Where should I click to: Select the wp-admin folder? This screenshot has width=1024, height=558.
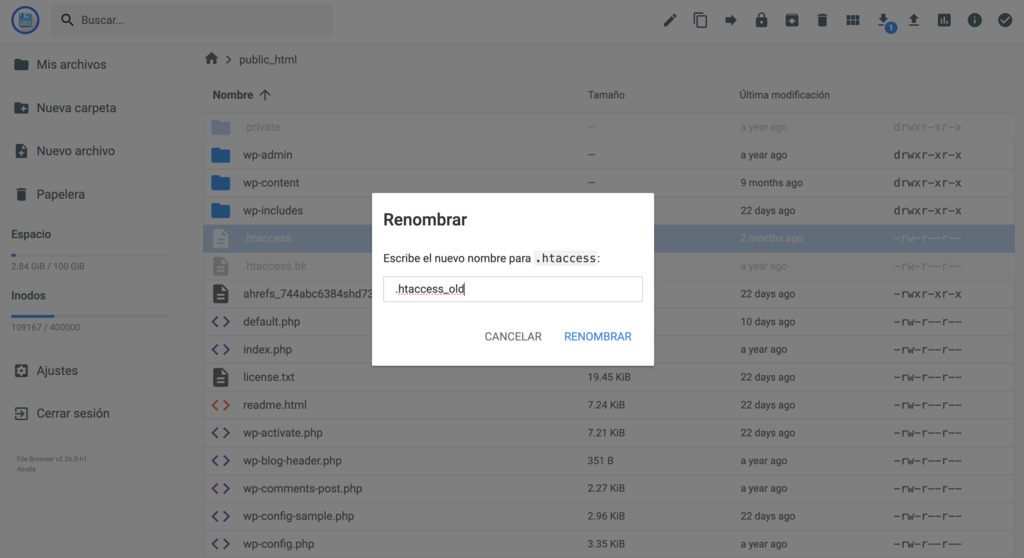tap(609, 155)
